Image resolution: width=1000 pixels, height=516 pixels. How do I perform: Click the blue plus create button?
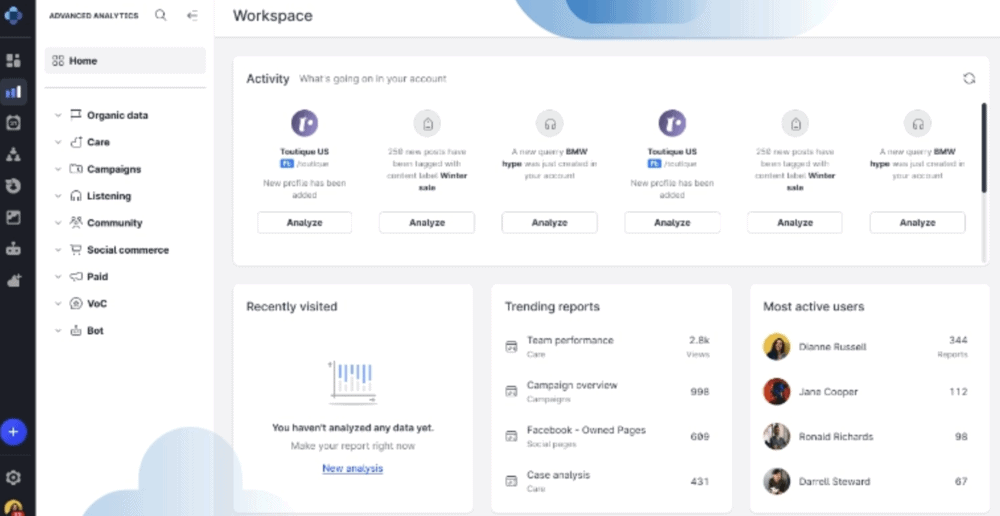[13, 432]
